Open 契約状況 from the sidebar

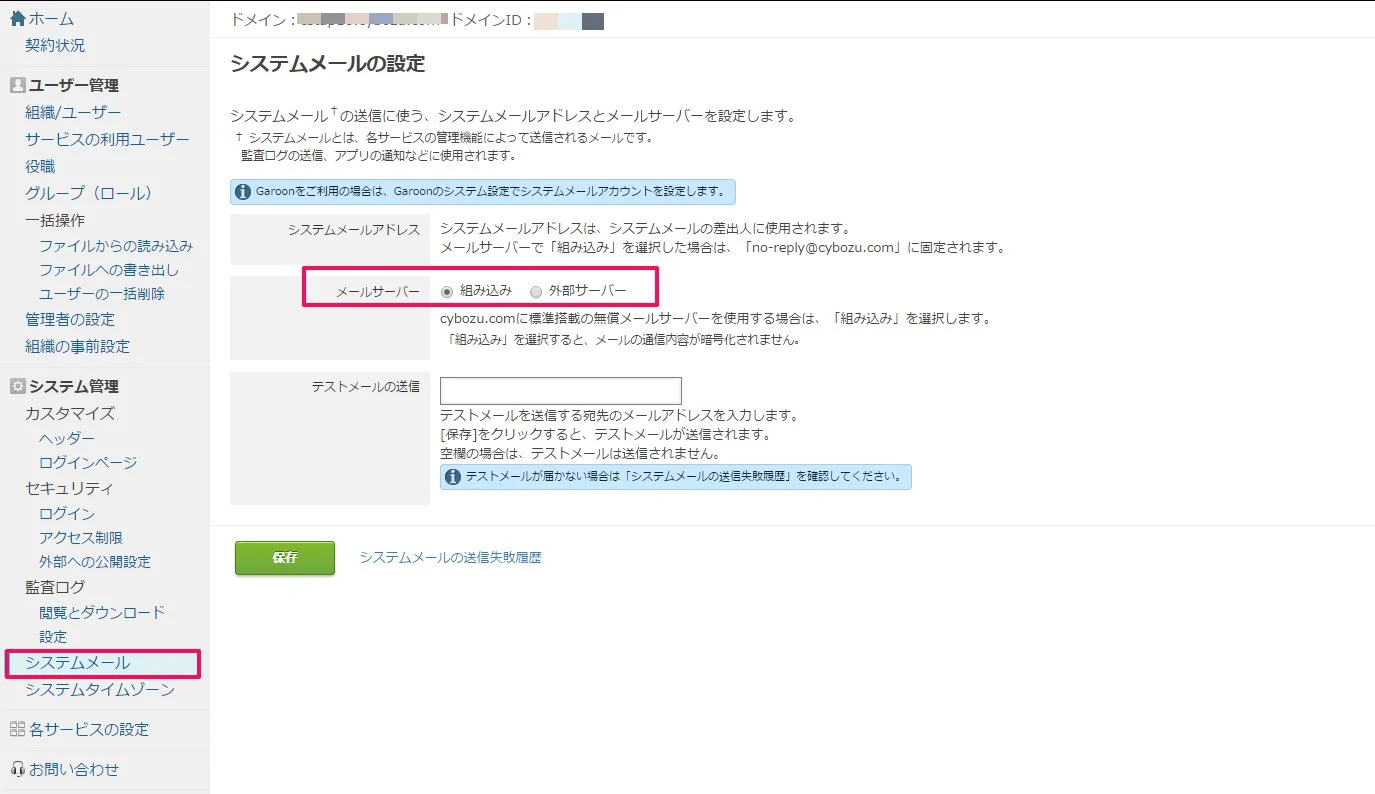tap(55, 45)
